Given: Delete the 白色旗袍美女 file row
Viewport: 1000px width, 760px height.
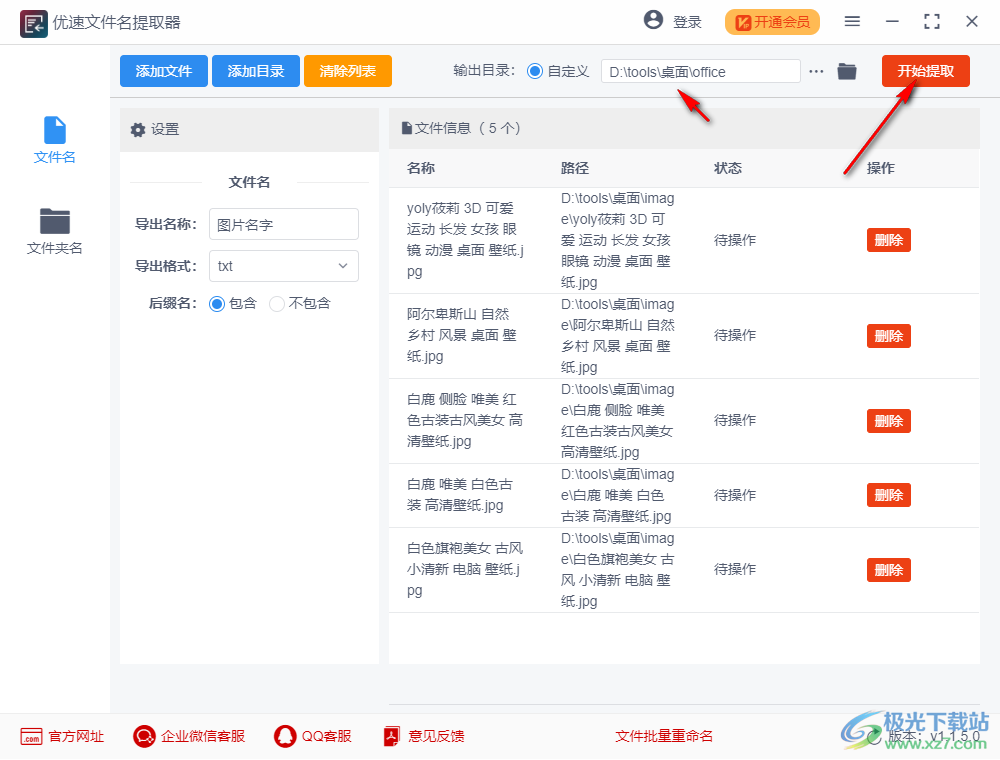Looking at the screenshot, I should (888, 570).
